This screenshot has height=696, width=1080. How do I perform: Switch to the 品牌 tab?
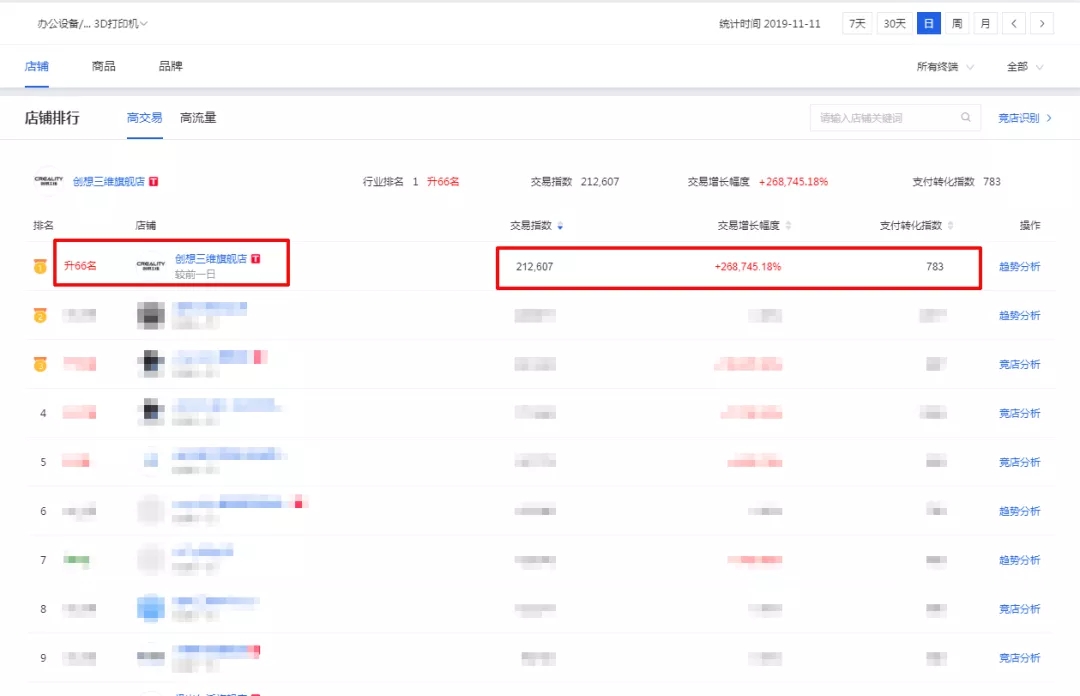click(170, 66)
